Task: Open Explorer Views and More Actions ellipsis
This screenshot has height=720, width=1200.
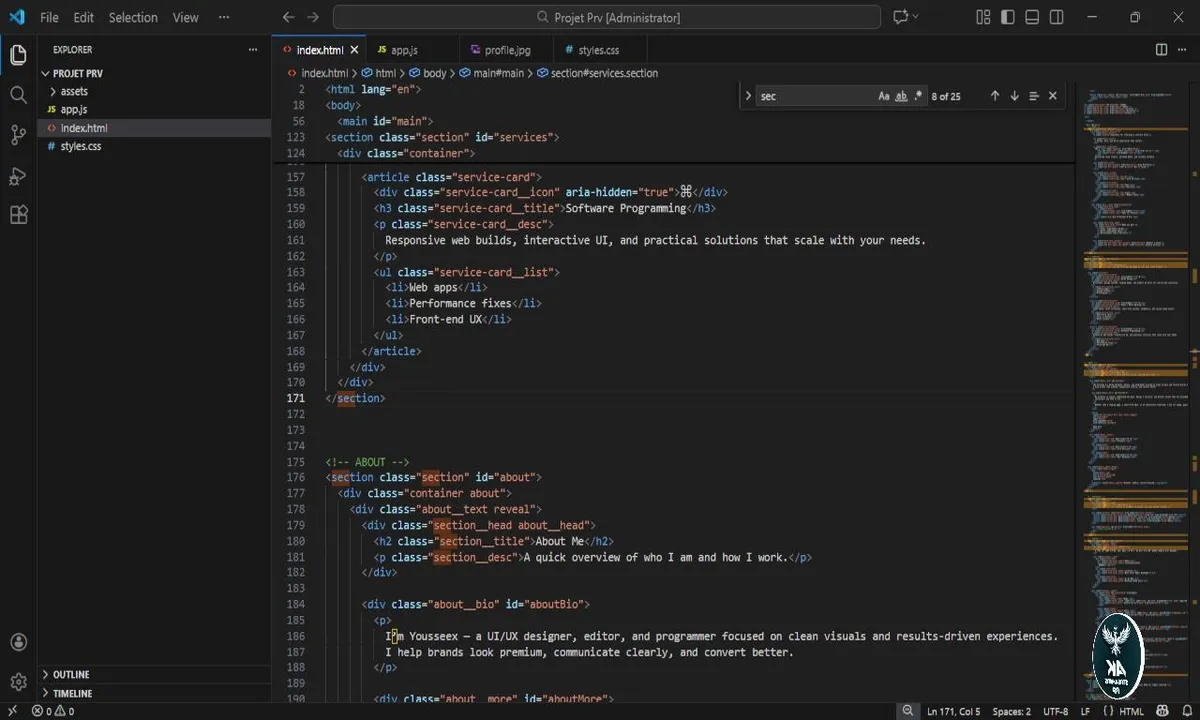Action: [253, 50]
